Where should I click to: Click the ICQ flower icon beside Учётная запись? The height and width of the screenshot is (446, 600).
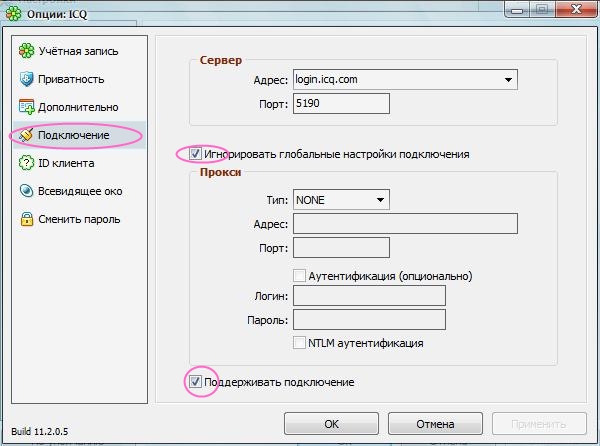tap(26, 51)
